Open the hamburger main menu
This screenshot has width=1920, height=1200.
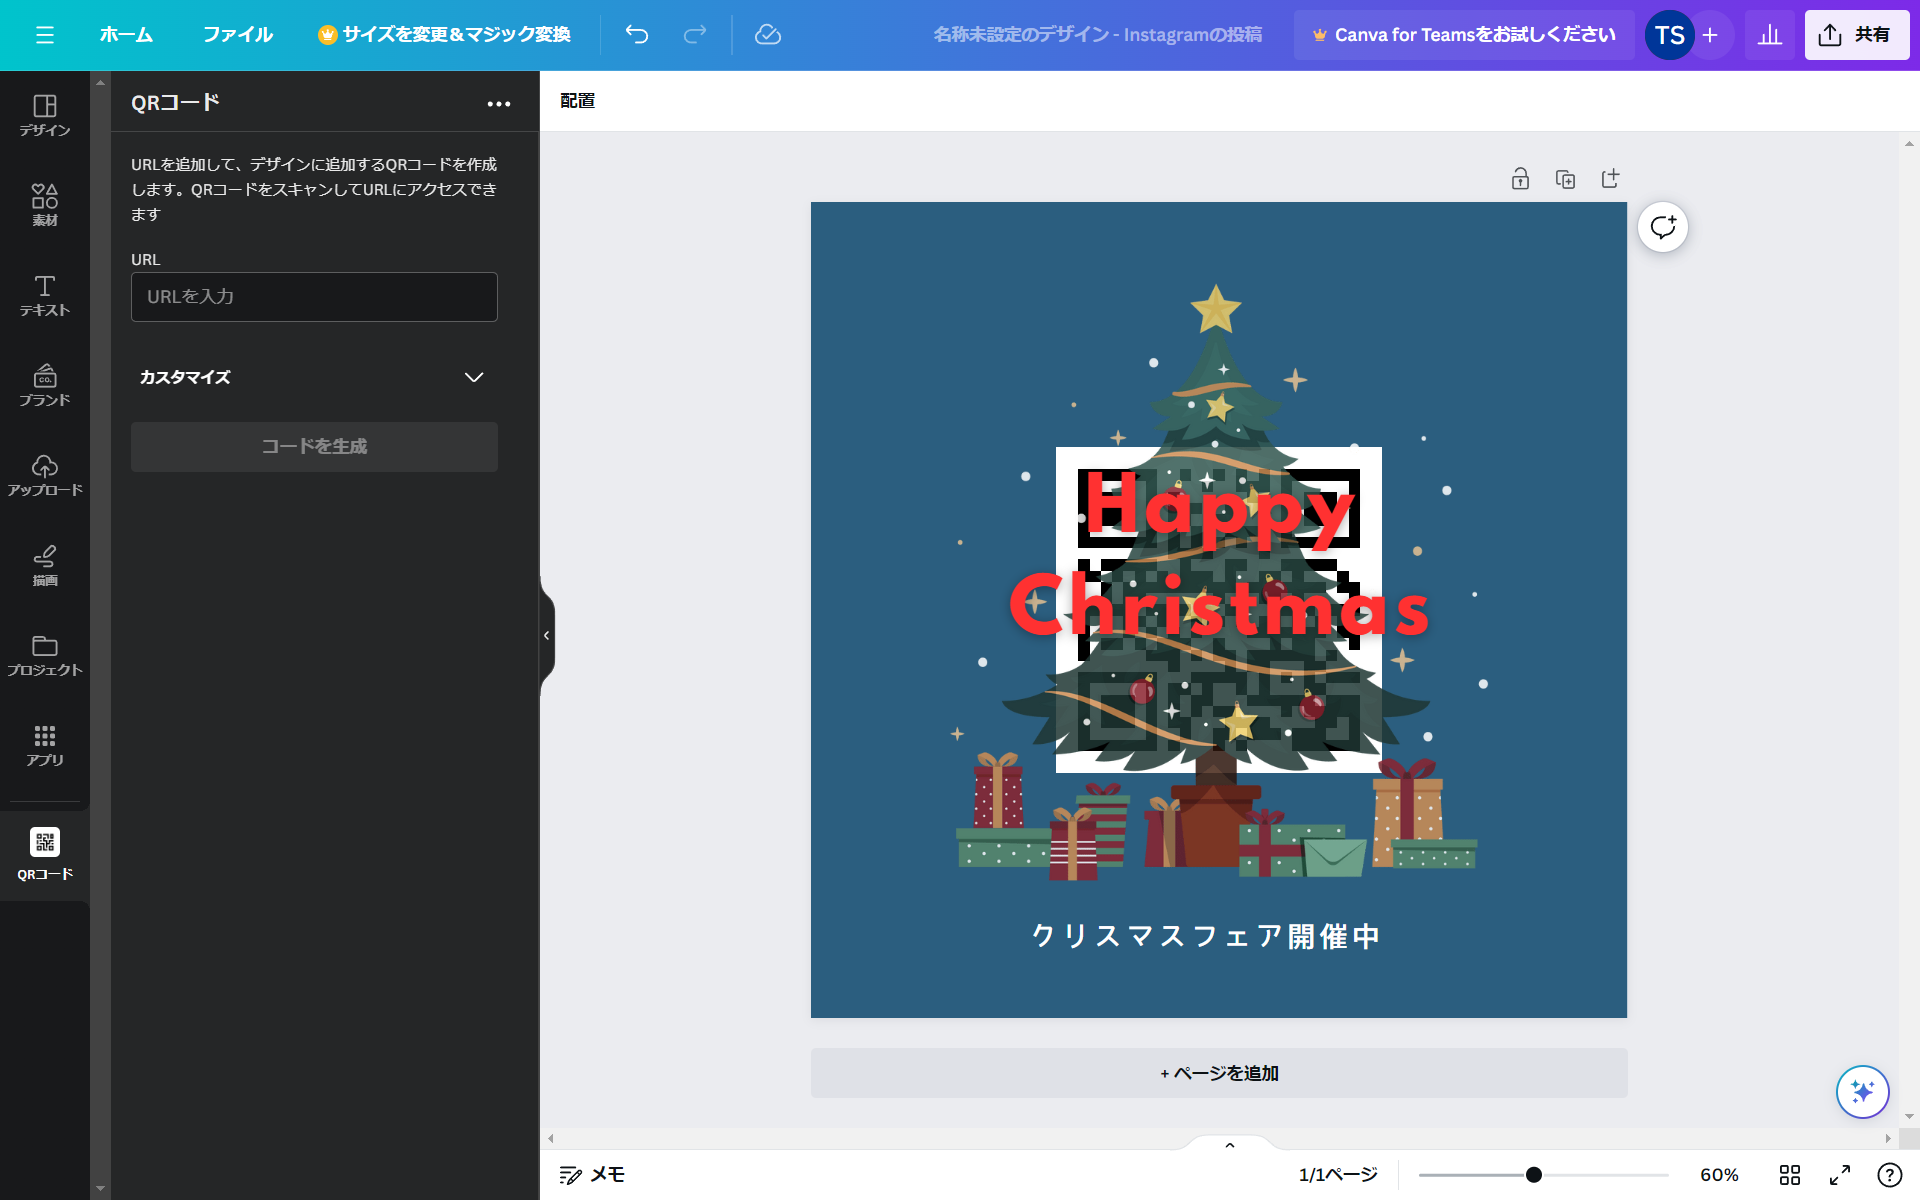tap(44, 35)
